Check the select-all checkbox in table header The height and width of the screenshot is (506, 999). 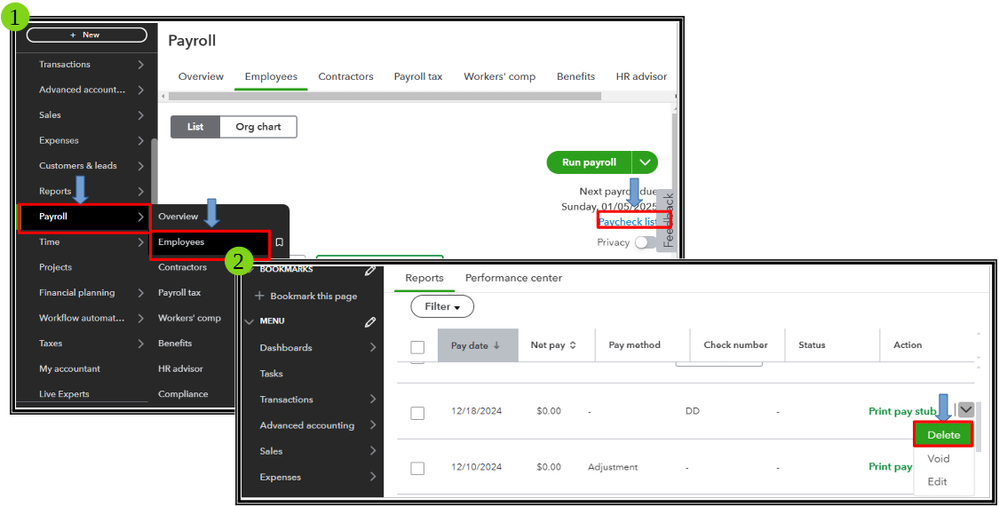tap(417, 347)
